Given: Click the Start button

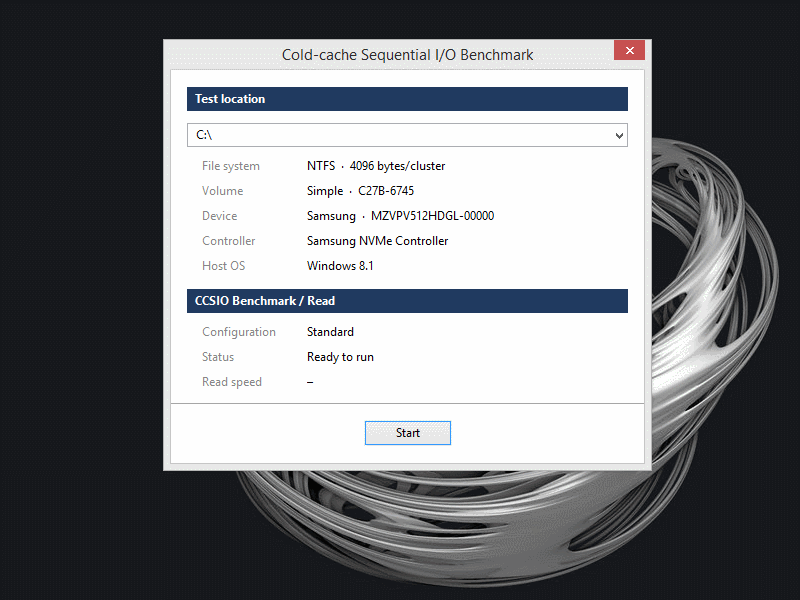Looking at the screenshot, I should click(407, 433).
